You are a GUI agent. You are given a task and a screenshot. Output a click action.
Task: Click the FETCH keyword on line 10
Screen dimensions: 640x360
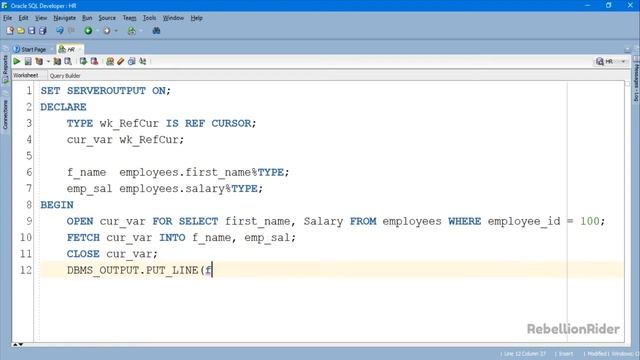83,238
